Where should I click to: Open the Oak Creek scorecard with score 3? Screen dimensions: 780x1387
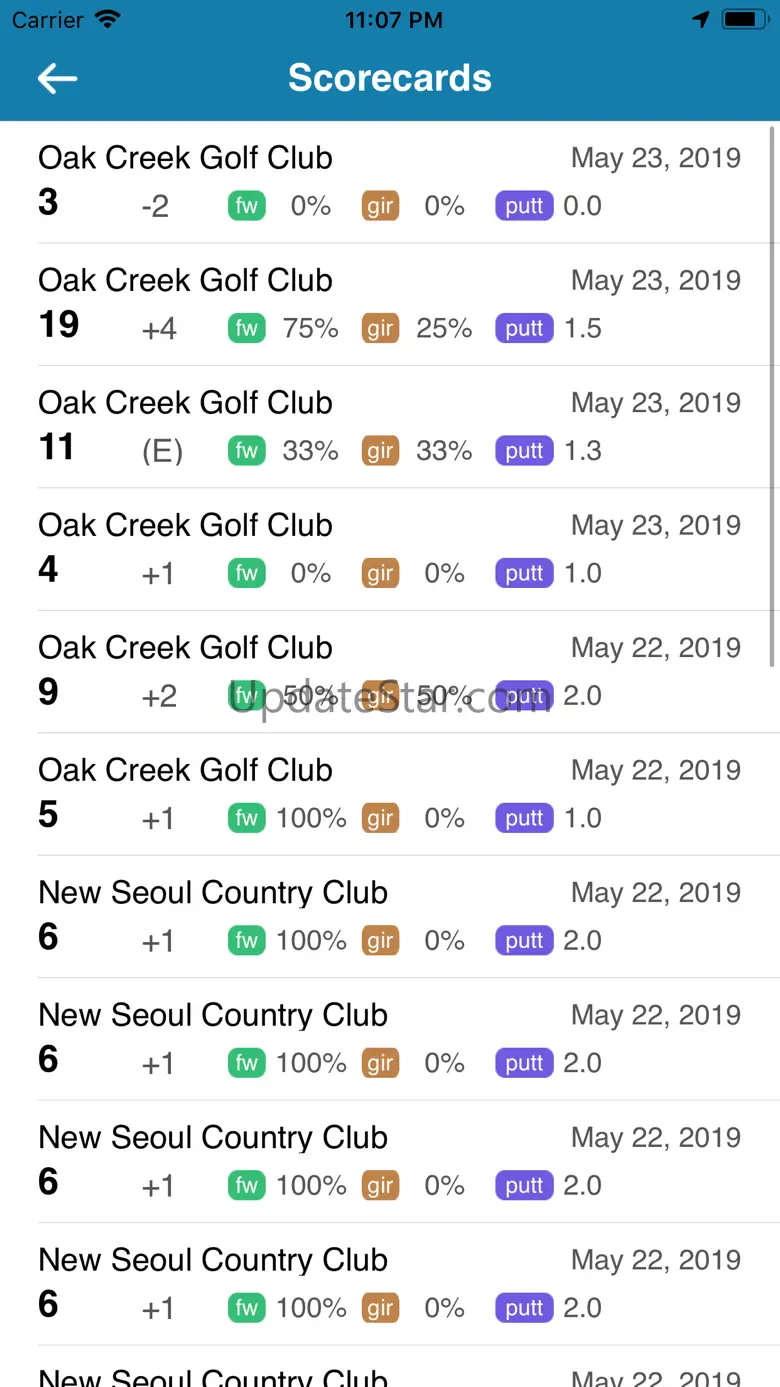389,182
